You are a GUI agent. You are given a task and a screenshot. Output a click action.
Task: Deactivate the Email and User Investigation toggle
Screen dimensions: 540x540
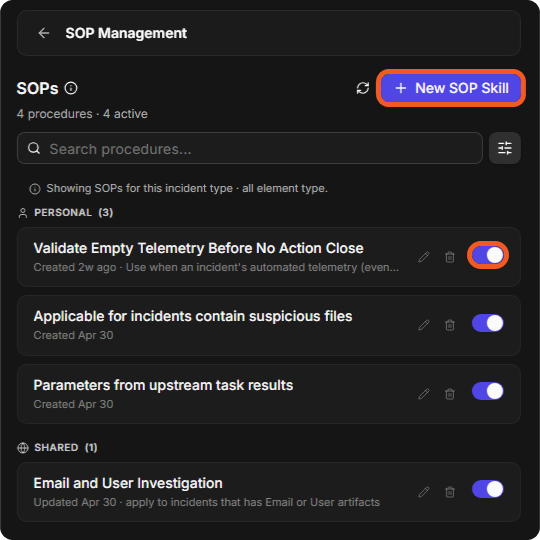[488, 489]
